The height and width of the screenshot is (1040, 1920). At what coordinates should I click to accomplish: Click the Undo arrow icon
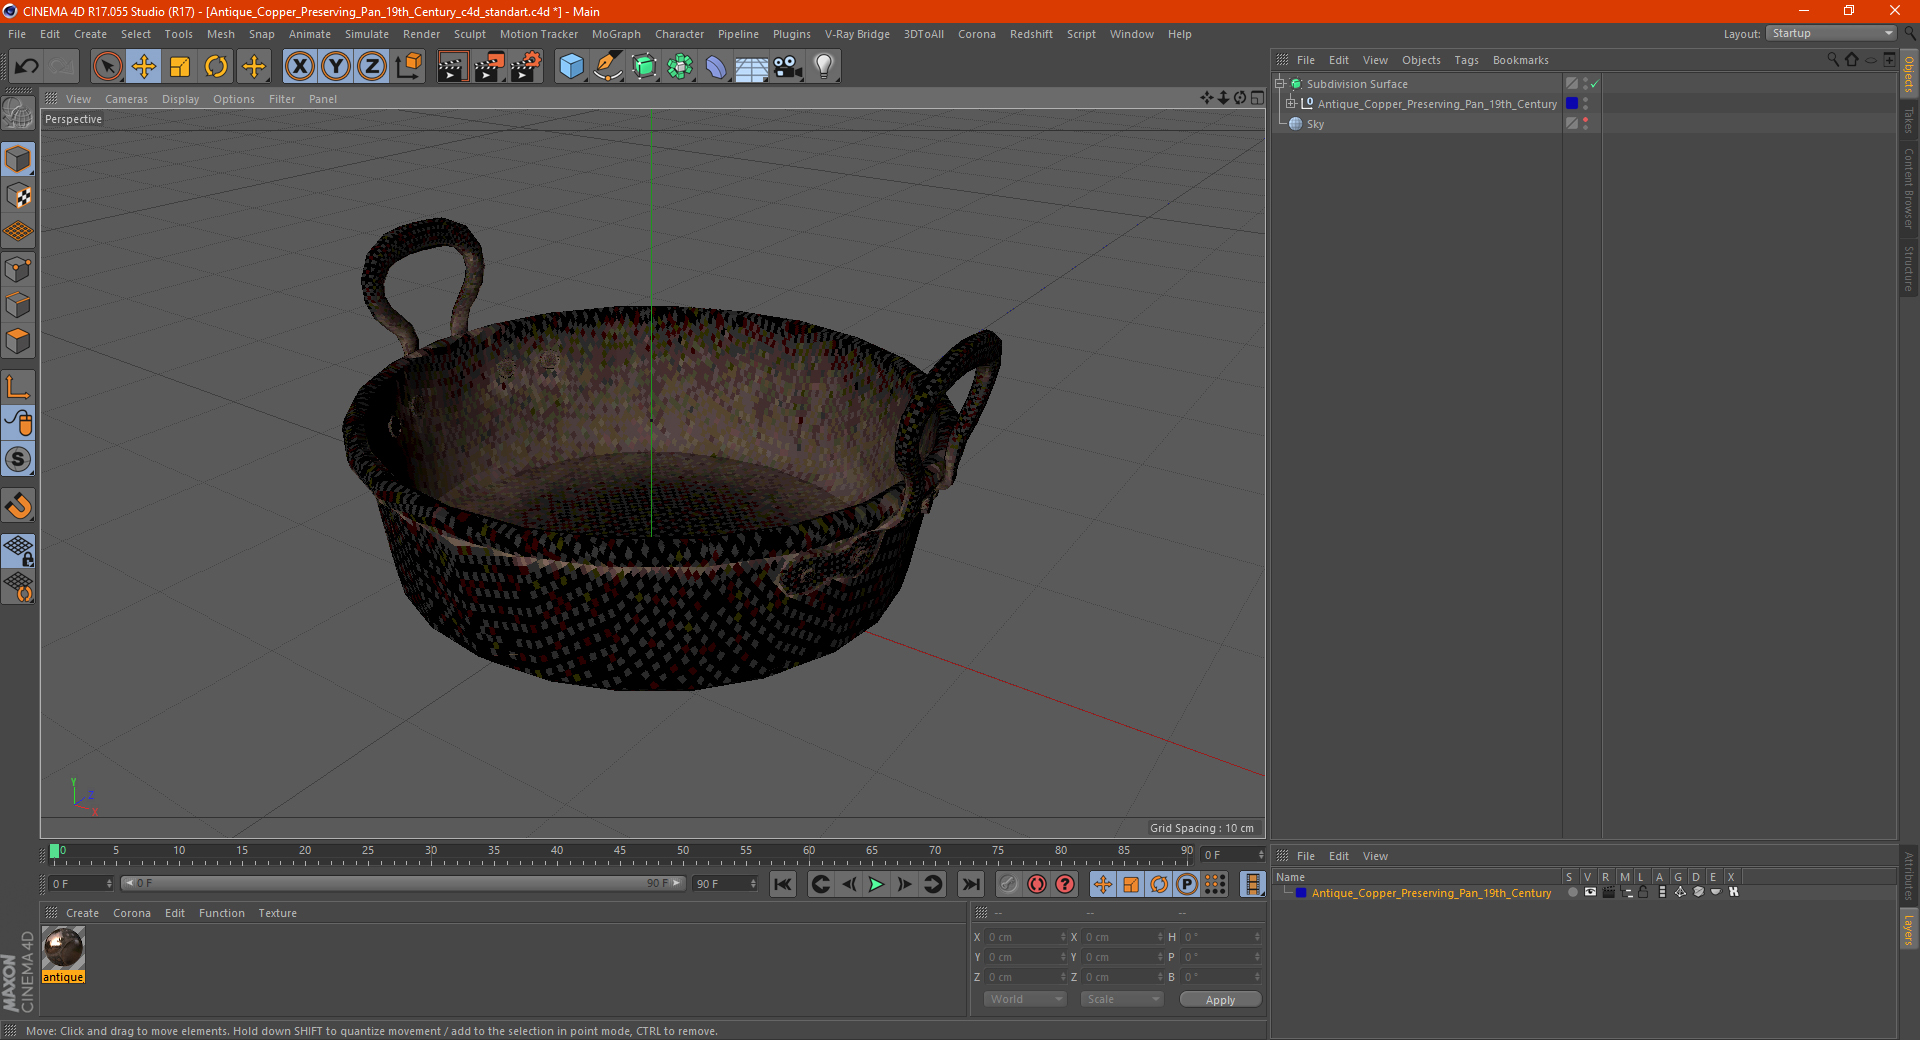(26, 67)
